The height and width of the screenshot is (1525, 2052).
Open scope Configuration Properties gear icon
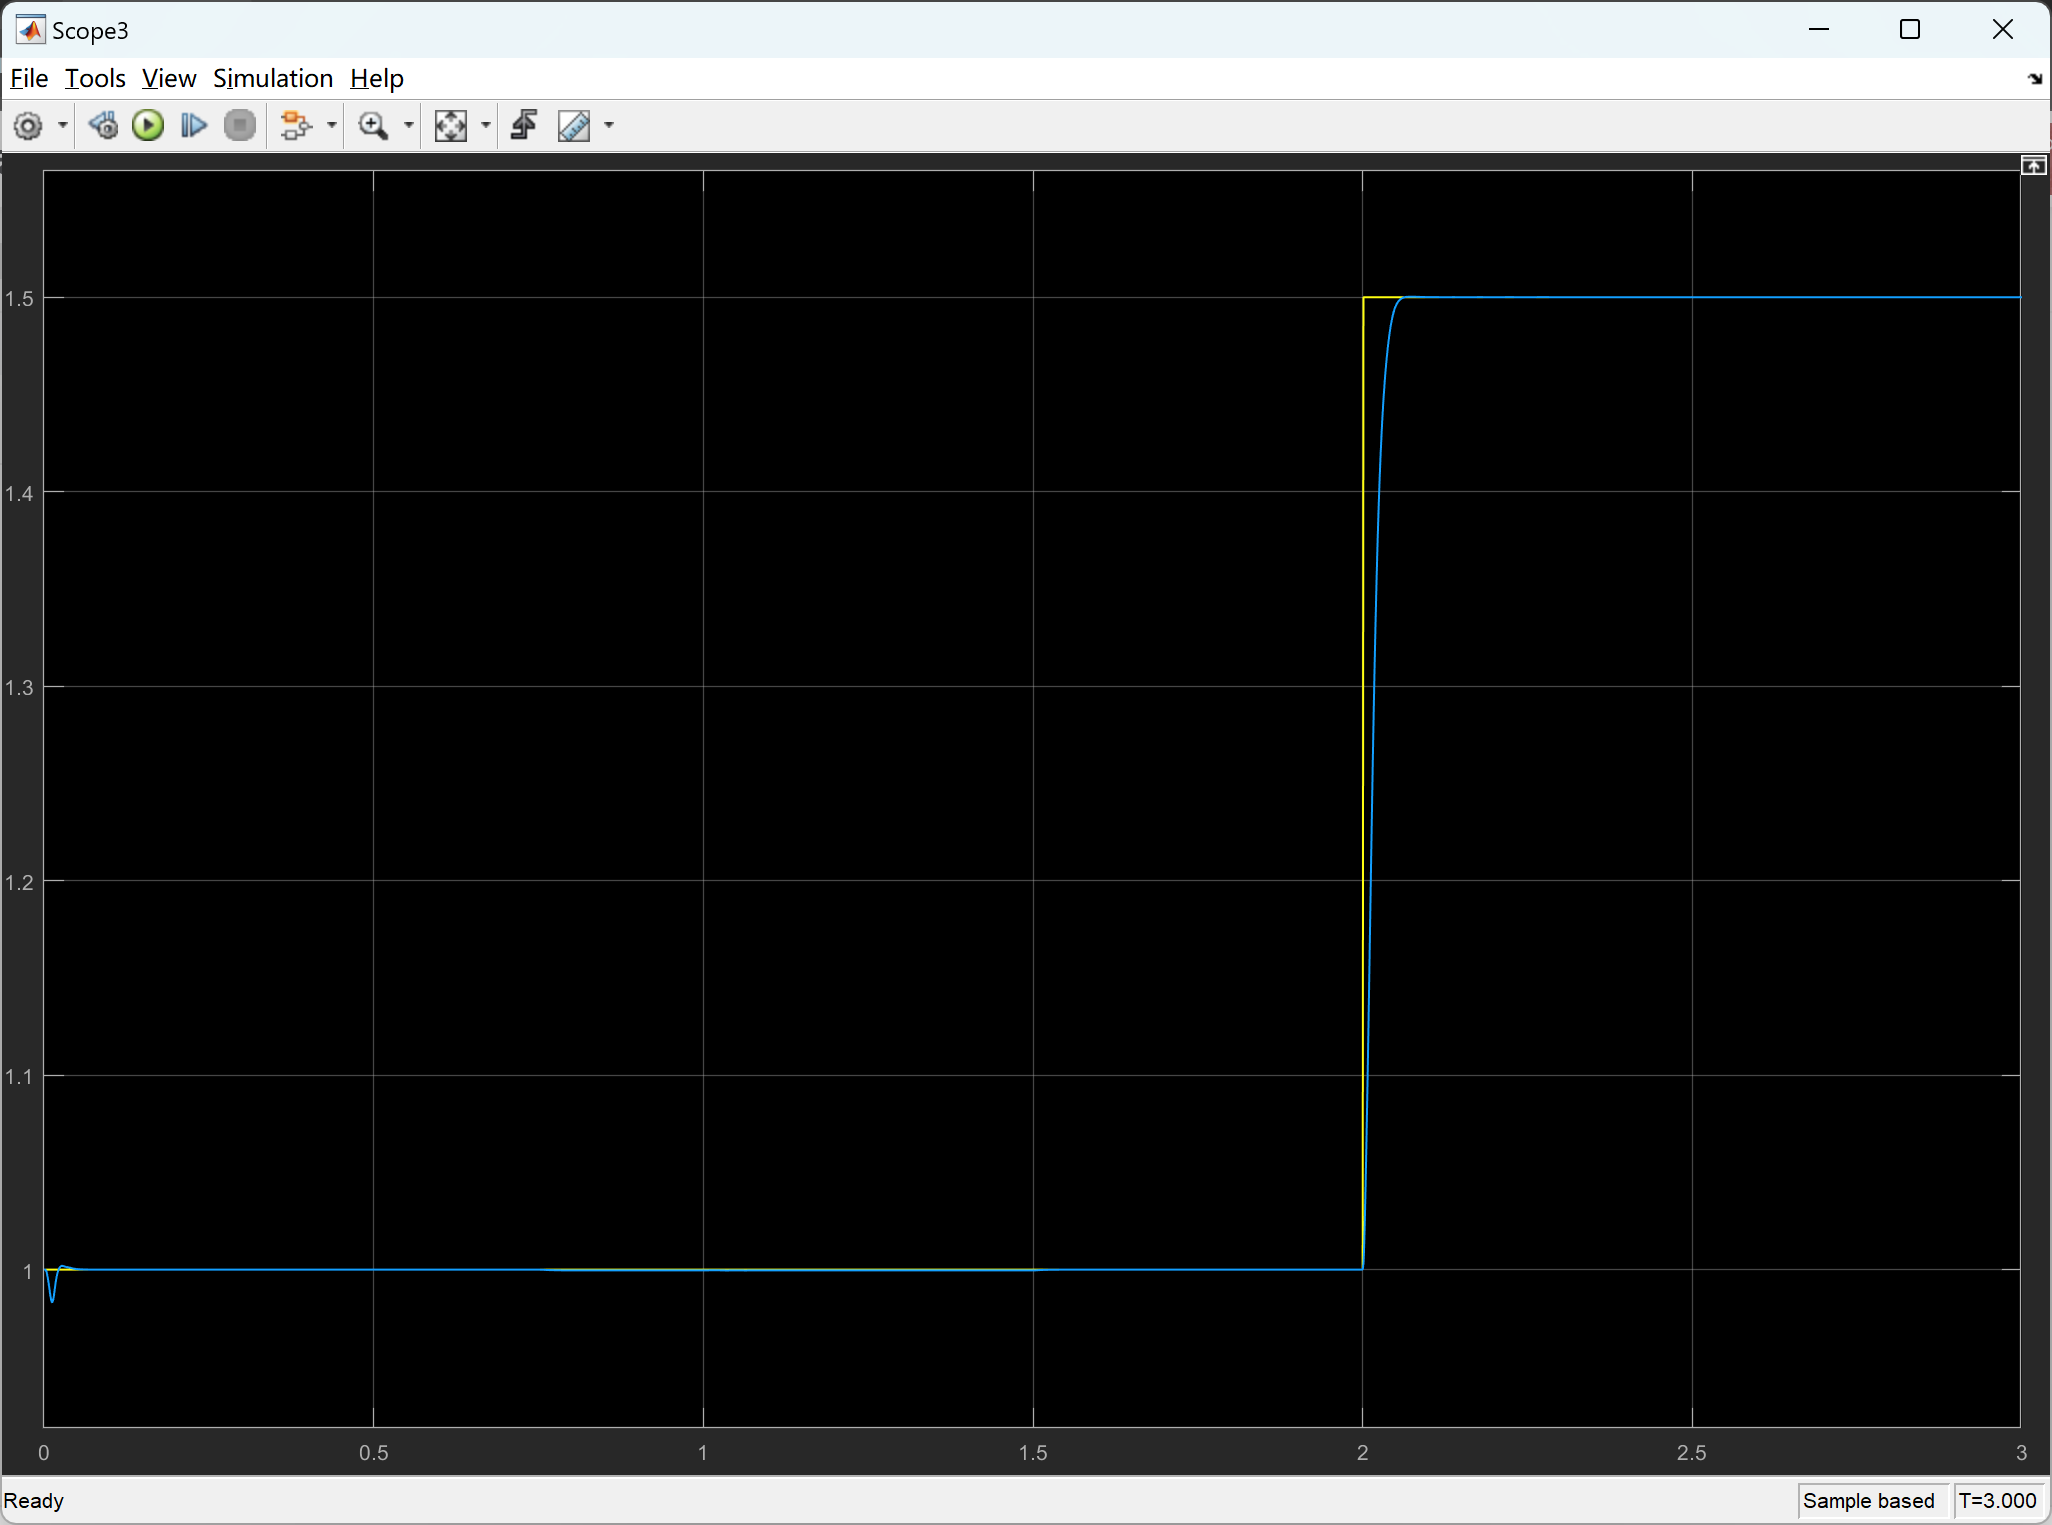(28, 126)
